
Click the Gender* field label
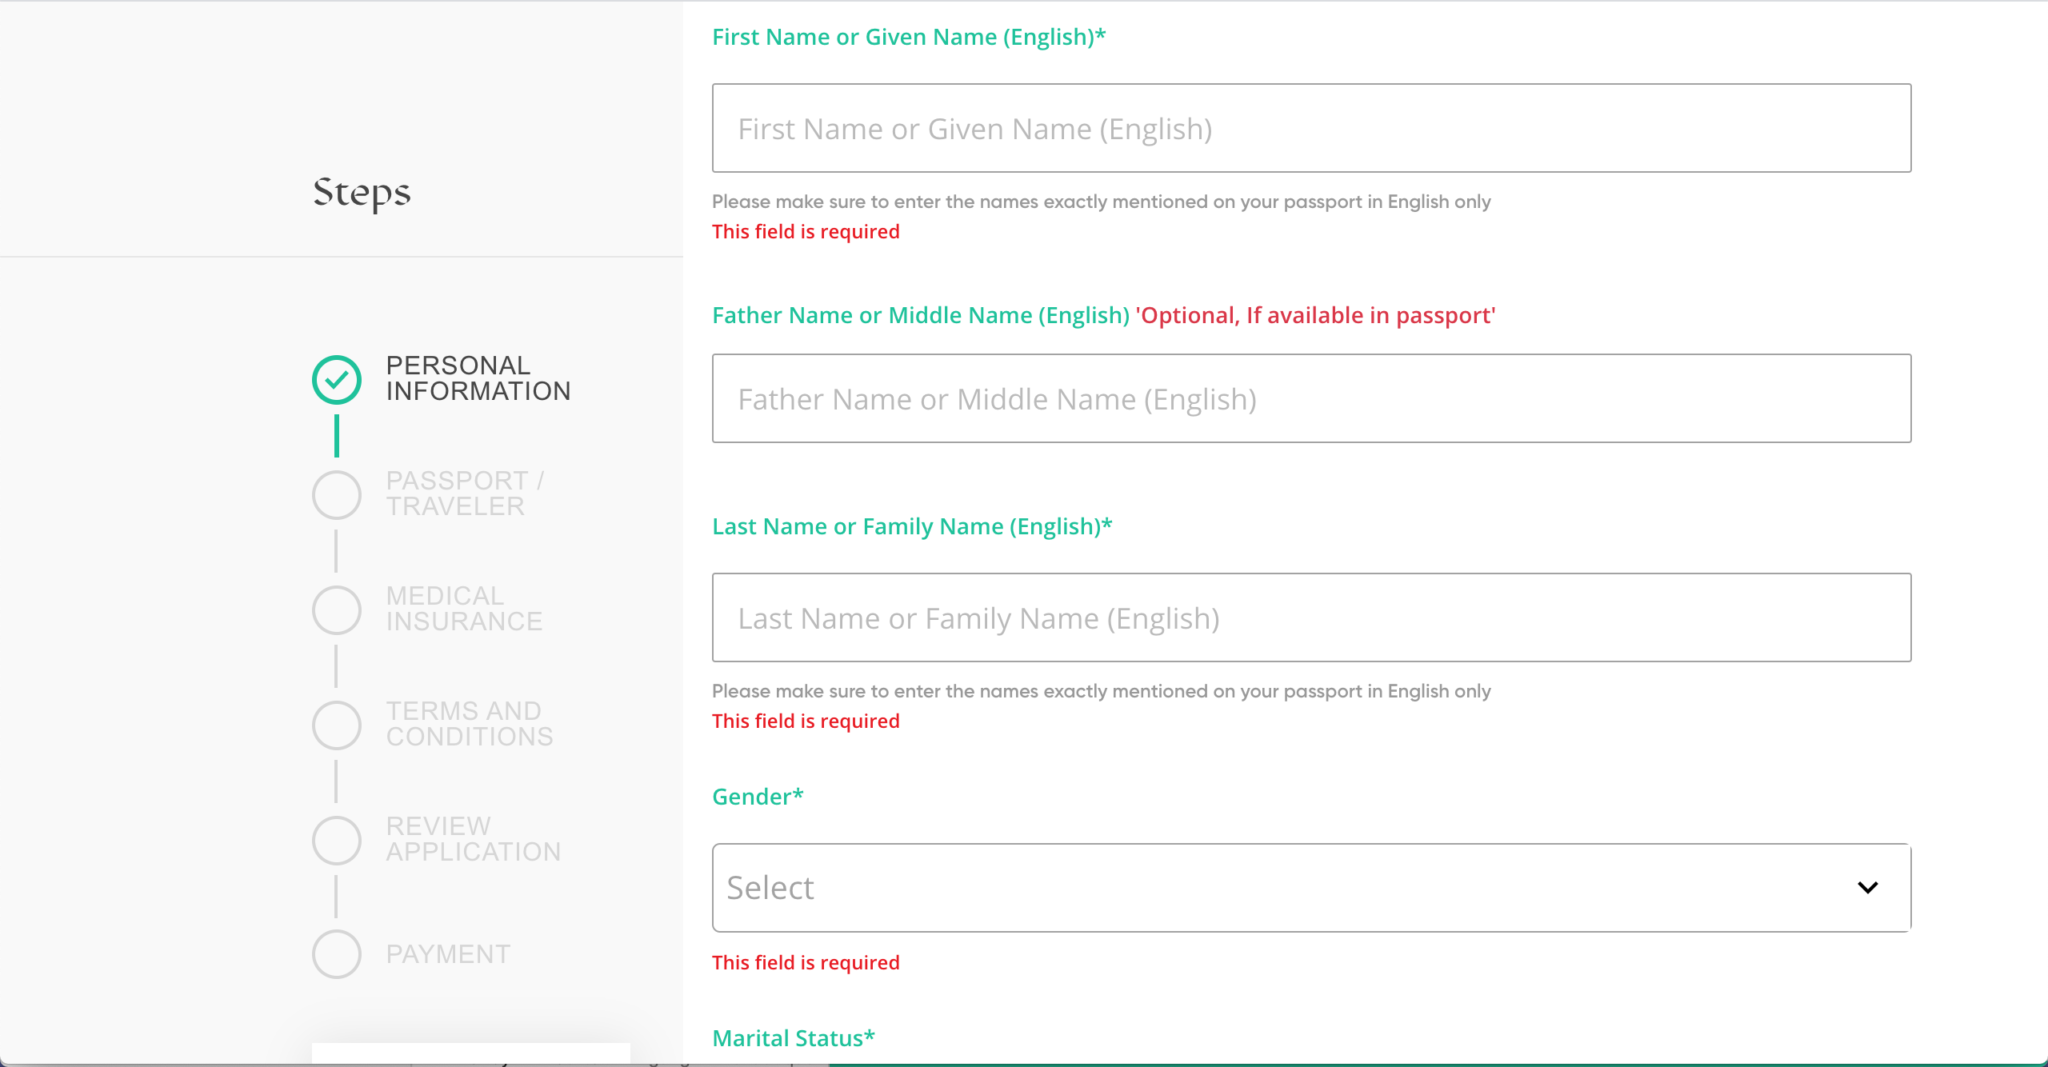[758, 797]
